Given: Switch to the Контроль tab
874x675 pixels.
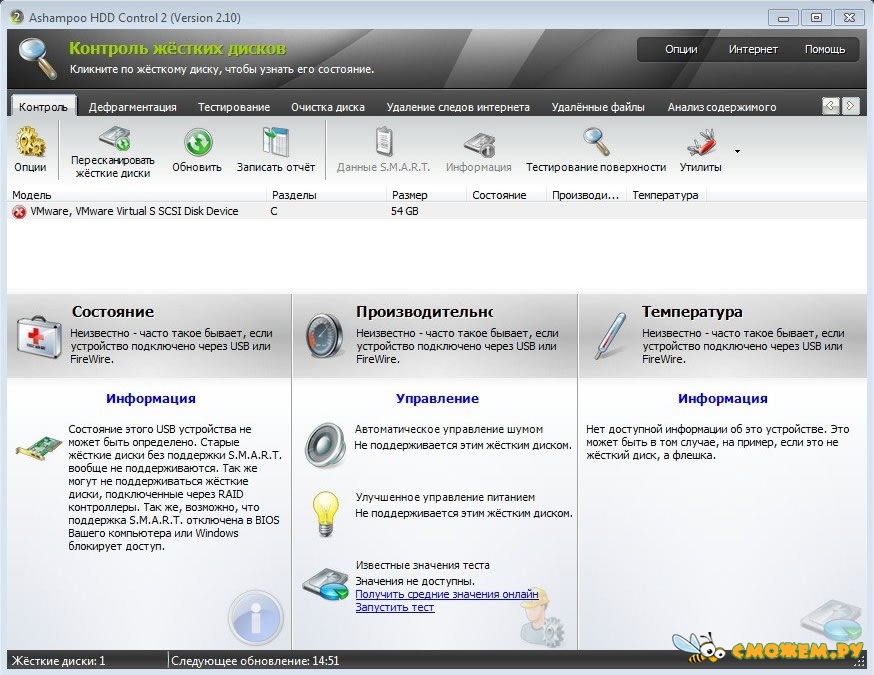Looking at the screenshot, I should click(43, 107).
